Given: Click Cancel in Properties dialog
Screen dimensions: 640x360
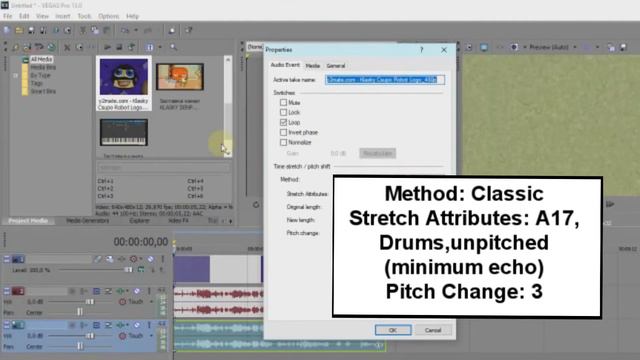Looking at the screenshot, I should 433,330.
